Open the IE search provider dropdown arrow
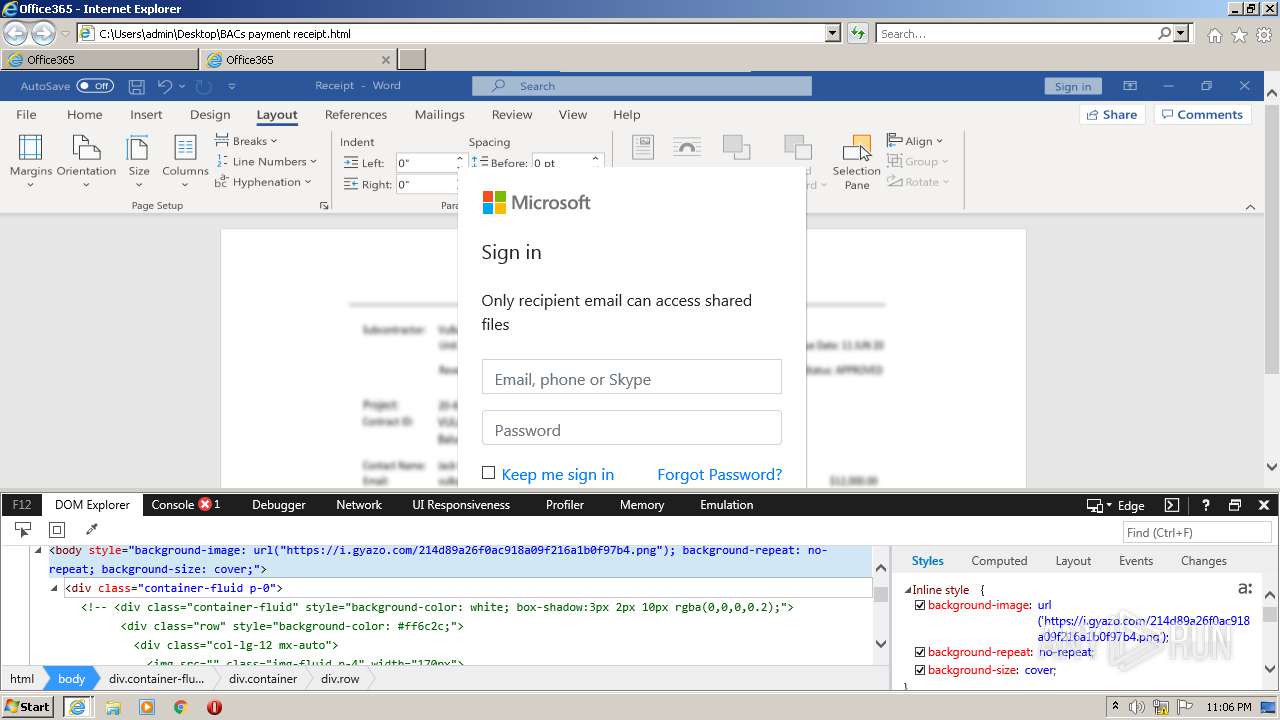Screen dimensions: 1280x720 1182,33
